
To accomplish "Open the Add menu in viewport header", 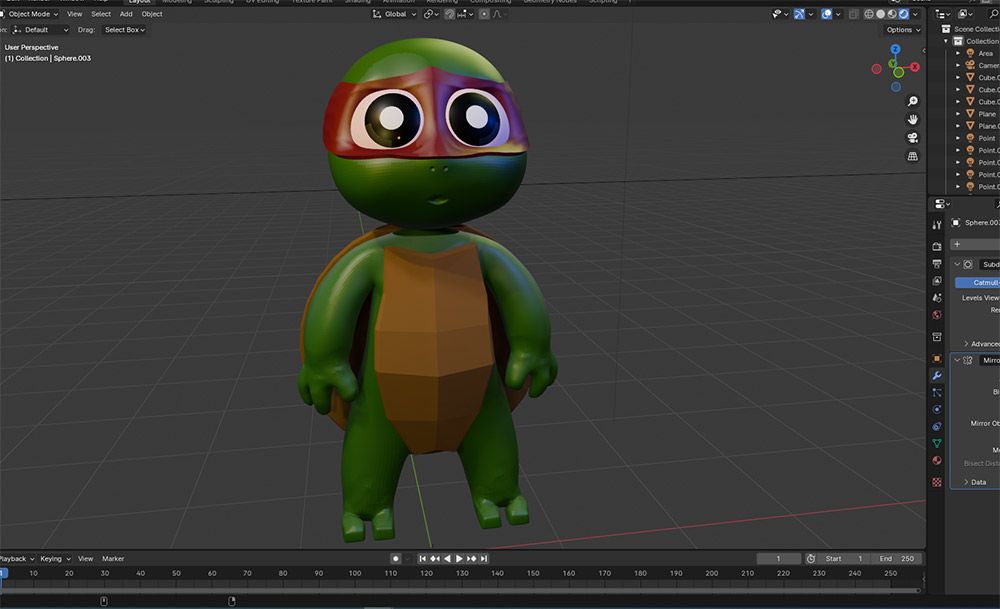I will coord(126,14).
